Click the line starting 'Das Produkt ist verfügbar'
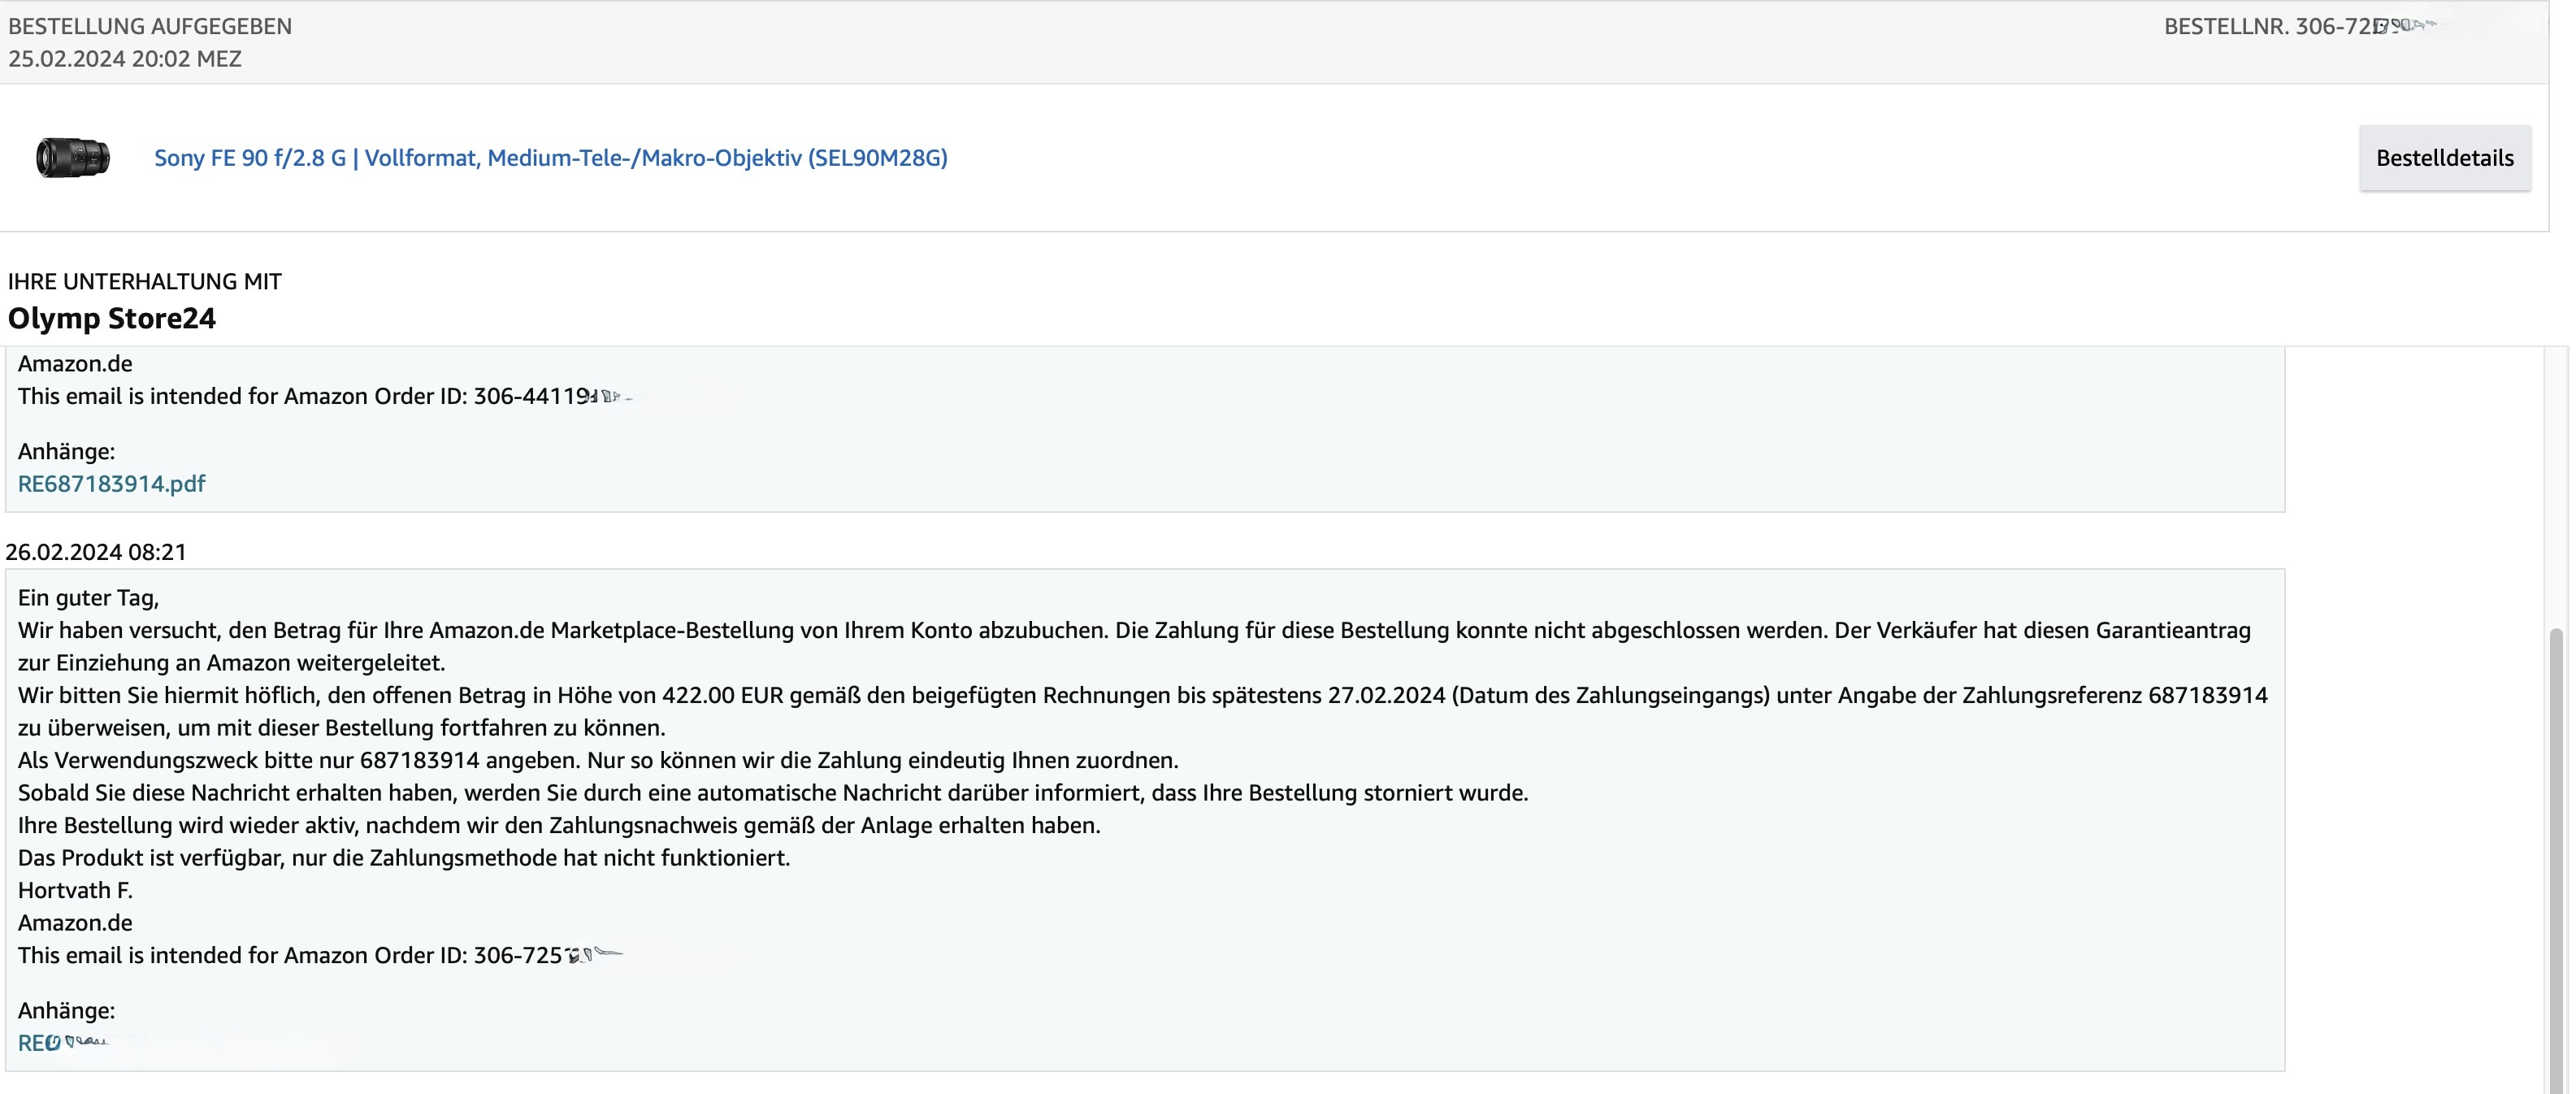 [x=403, y=858]
